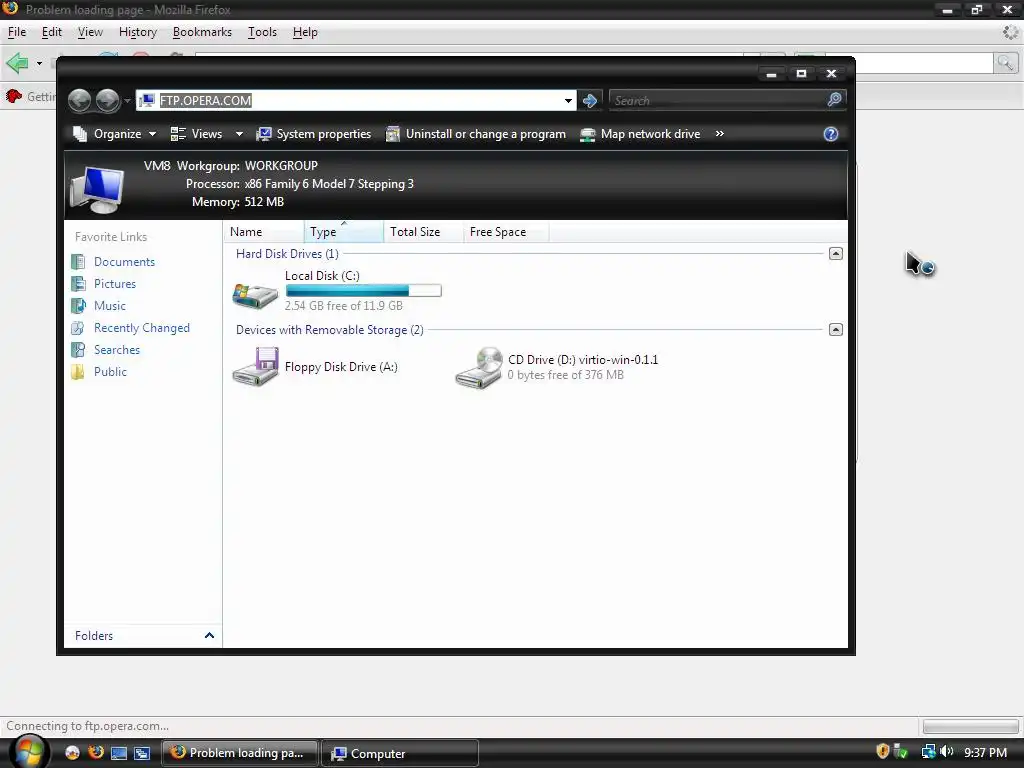Open Firefox File menu
This screenshot has width=1024, height=768.
pos(17,32)
